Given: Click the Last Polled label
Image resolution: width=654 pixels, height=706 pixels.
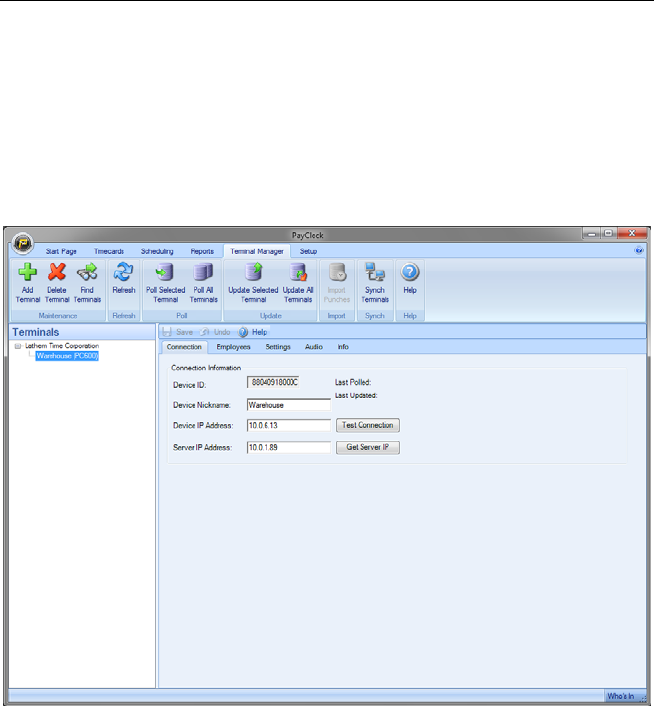Looking at the screenshot, I should [353, 382].
